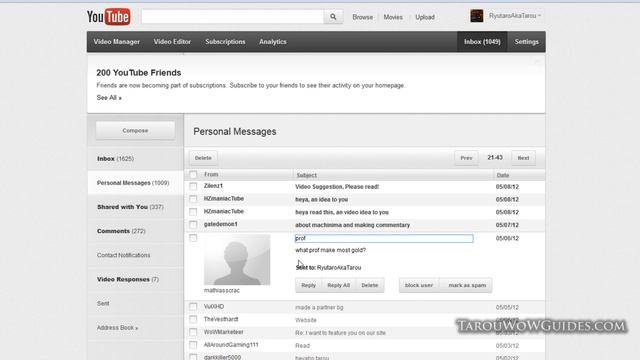Mark the prof message as spam
The image size is (640, 360).
(467, 285)
